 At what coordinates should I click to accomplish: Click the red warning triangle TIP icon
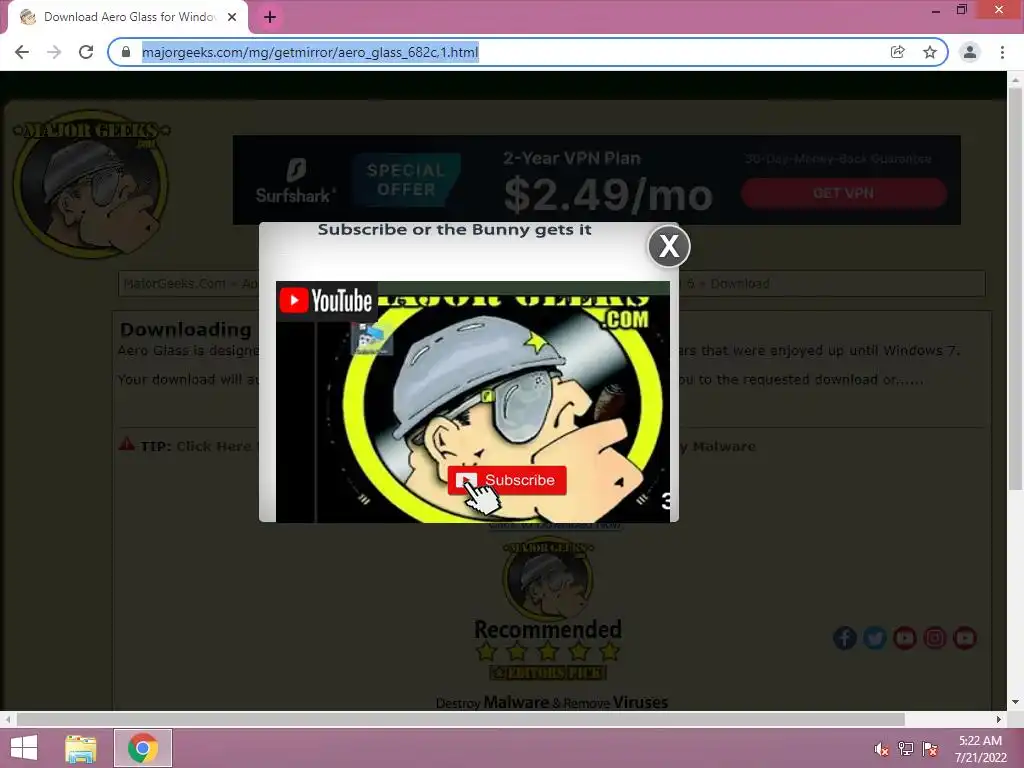(127, 445)
